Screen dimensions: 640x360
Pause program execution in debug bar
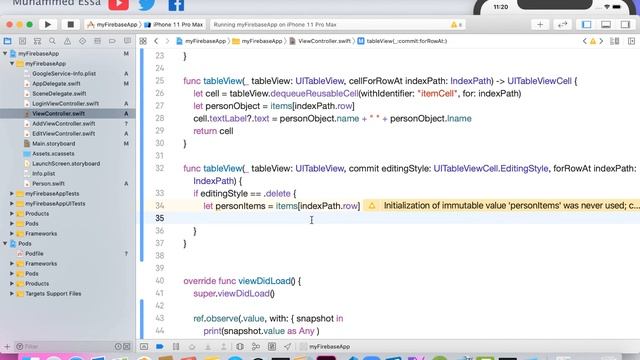[x=176, y=347]
